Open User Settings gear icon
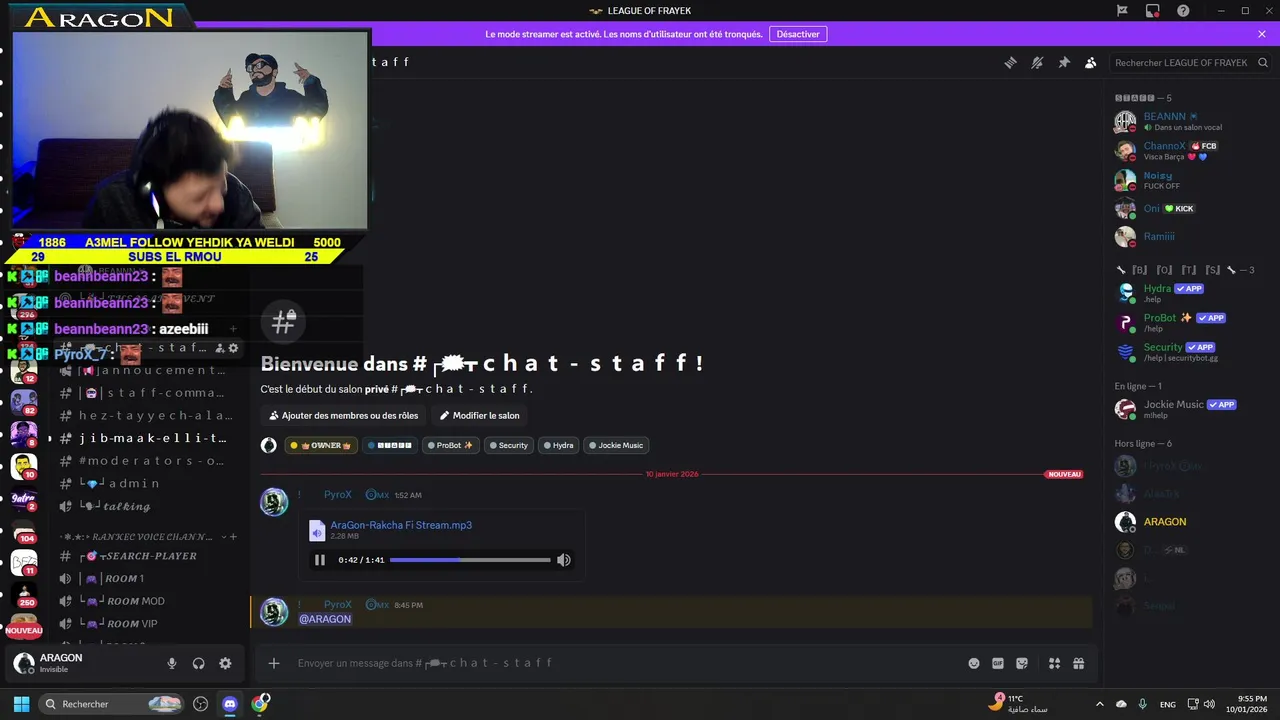 [225, 663]
